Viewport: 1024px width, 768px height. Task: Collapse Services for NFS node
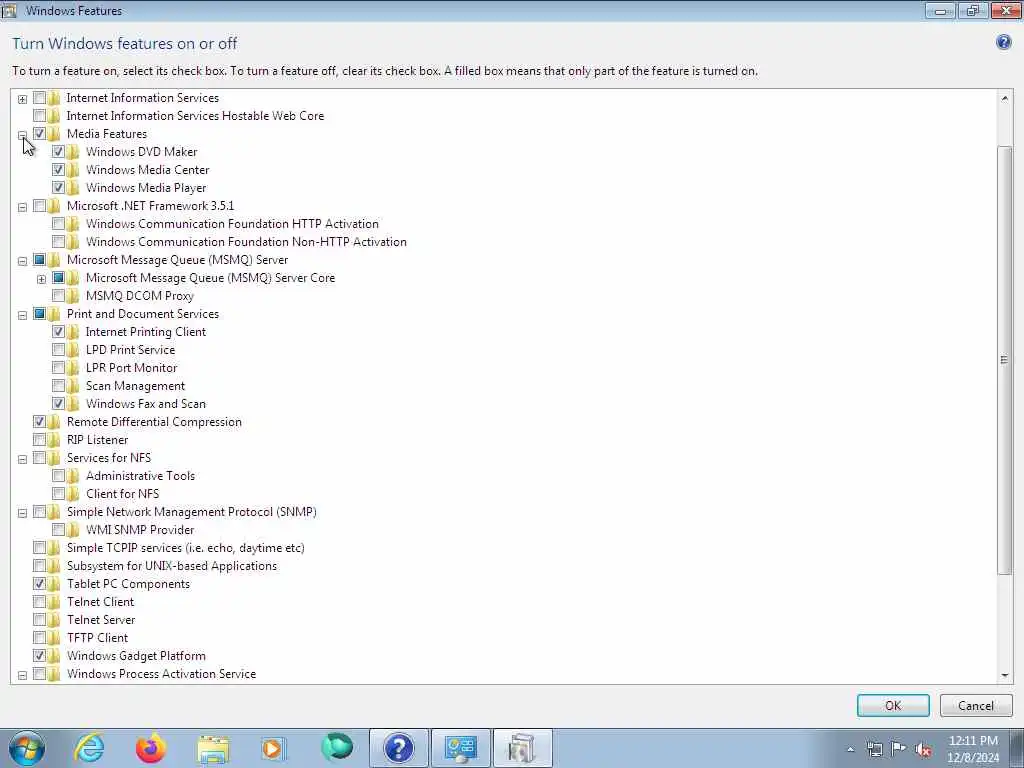click(x=22, y=459)
